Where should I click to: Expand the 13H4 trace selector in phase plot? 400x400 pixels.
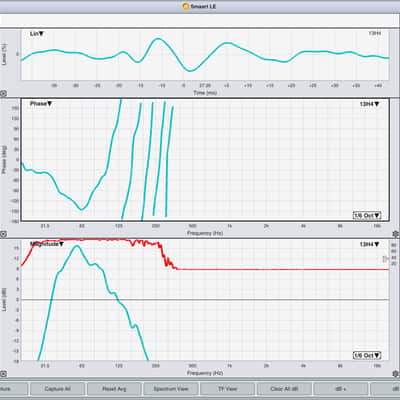click(x=369, y=104)
